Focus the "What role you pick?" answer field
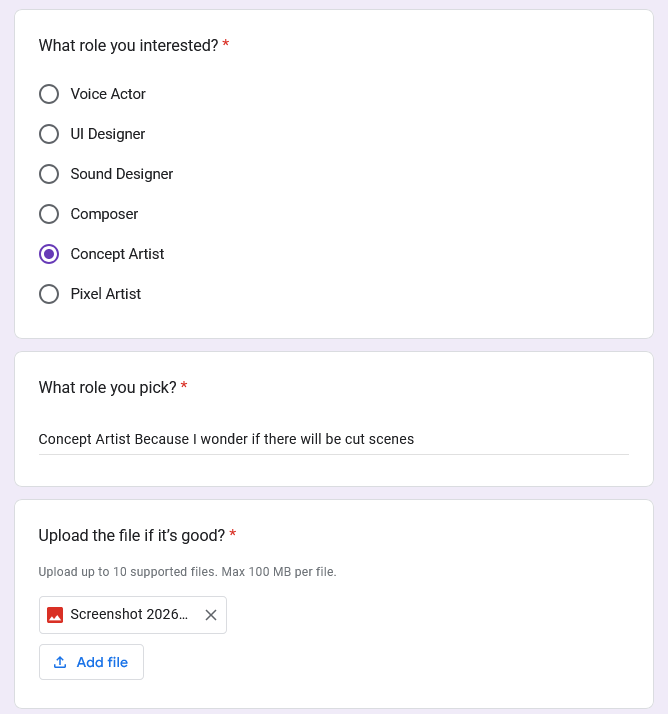 pyautogui.click(x=333, y=439)
